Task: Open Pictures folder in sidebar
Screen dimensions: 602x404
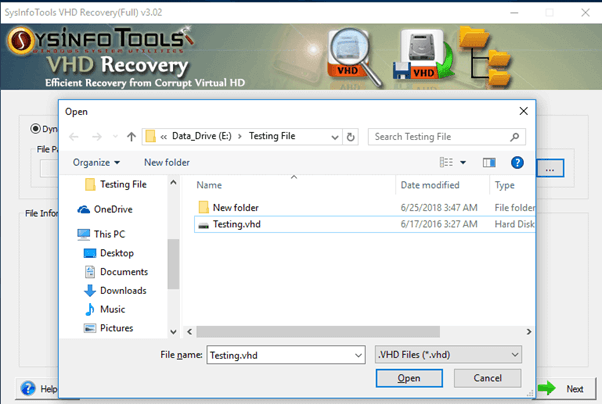Action: tap(109, 328)
